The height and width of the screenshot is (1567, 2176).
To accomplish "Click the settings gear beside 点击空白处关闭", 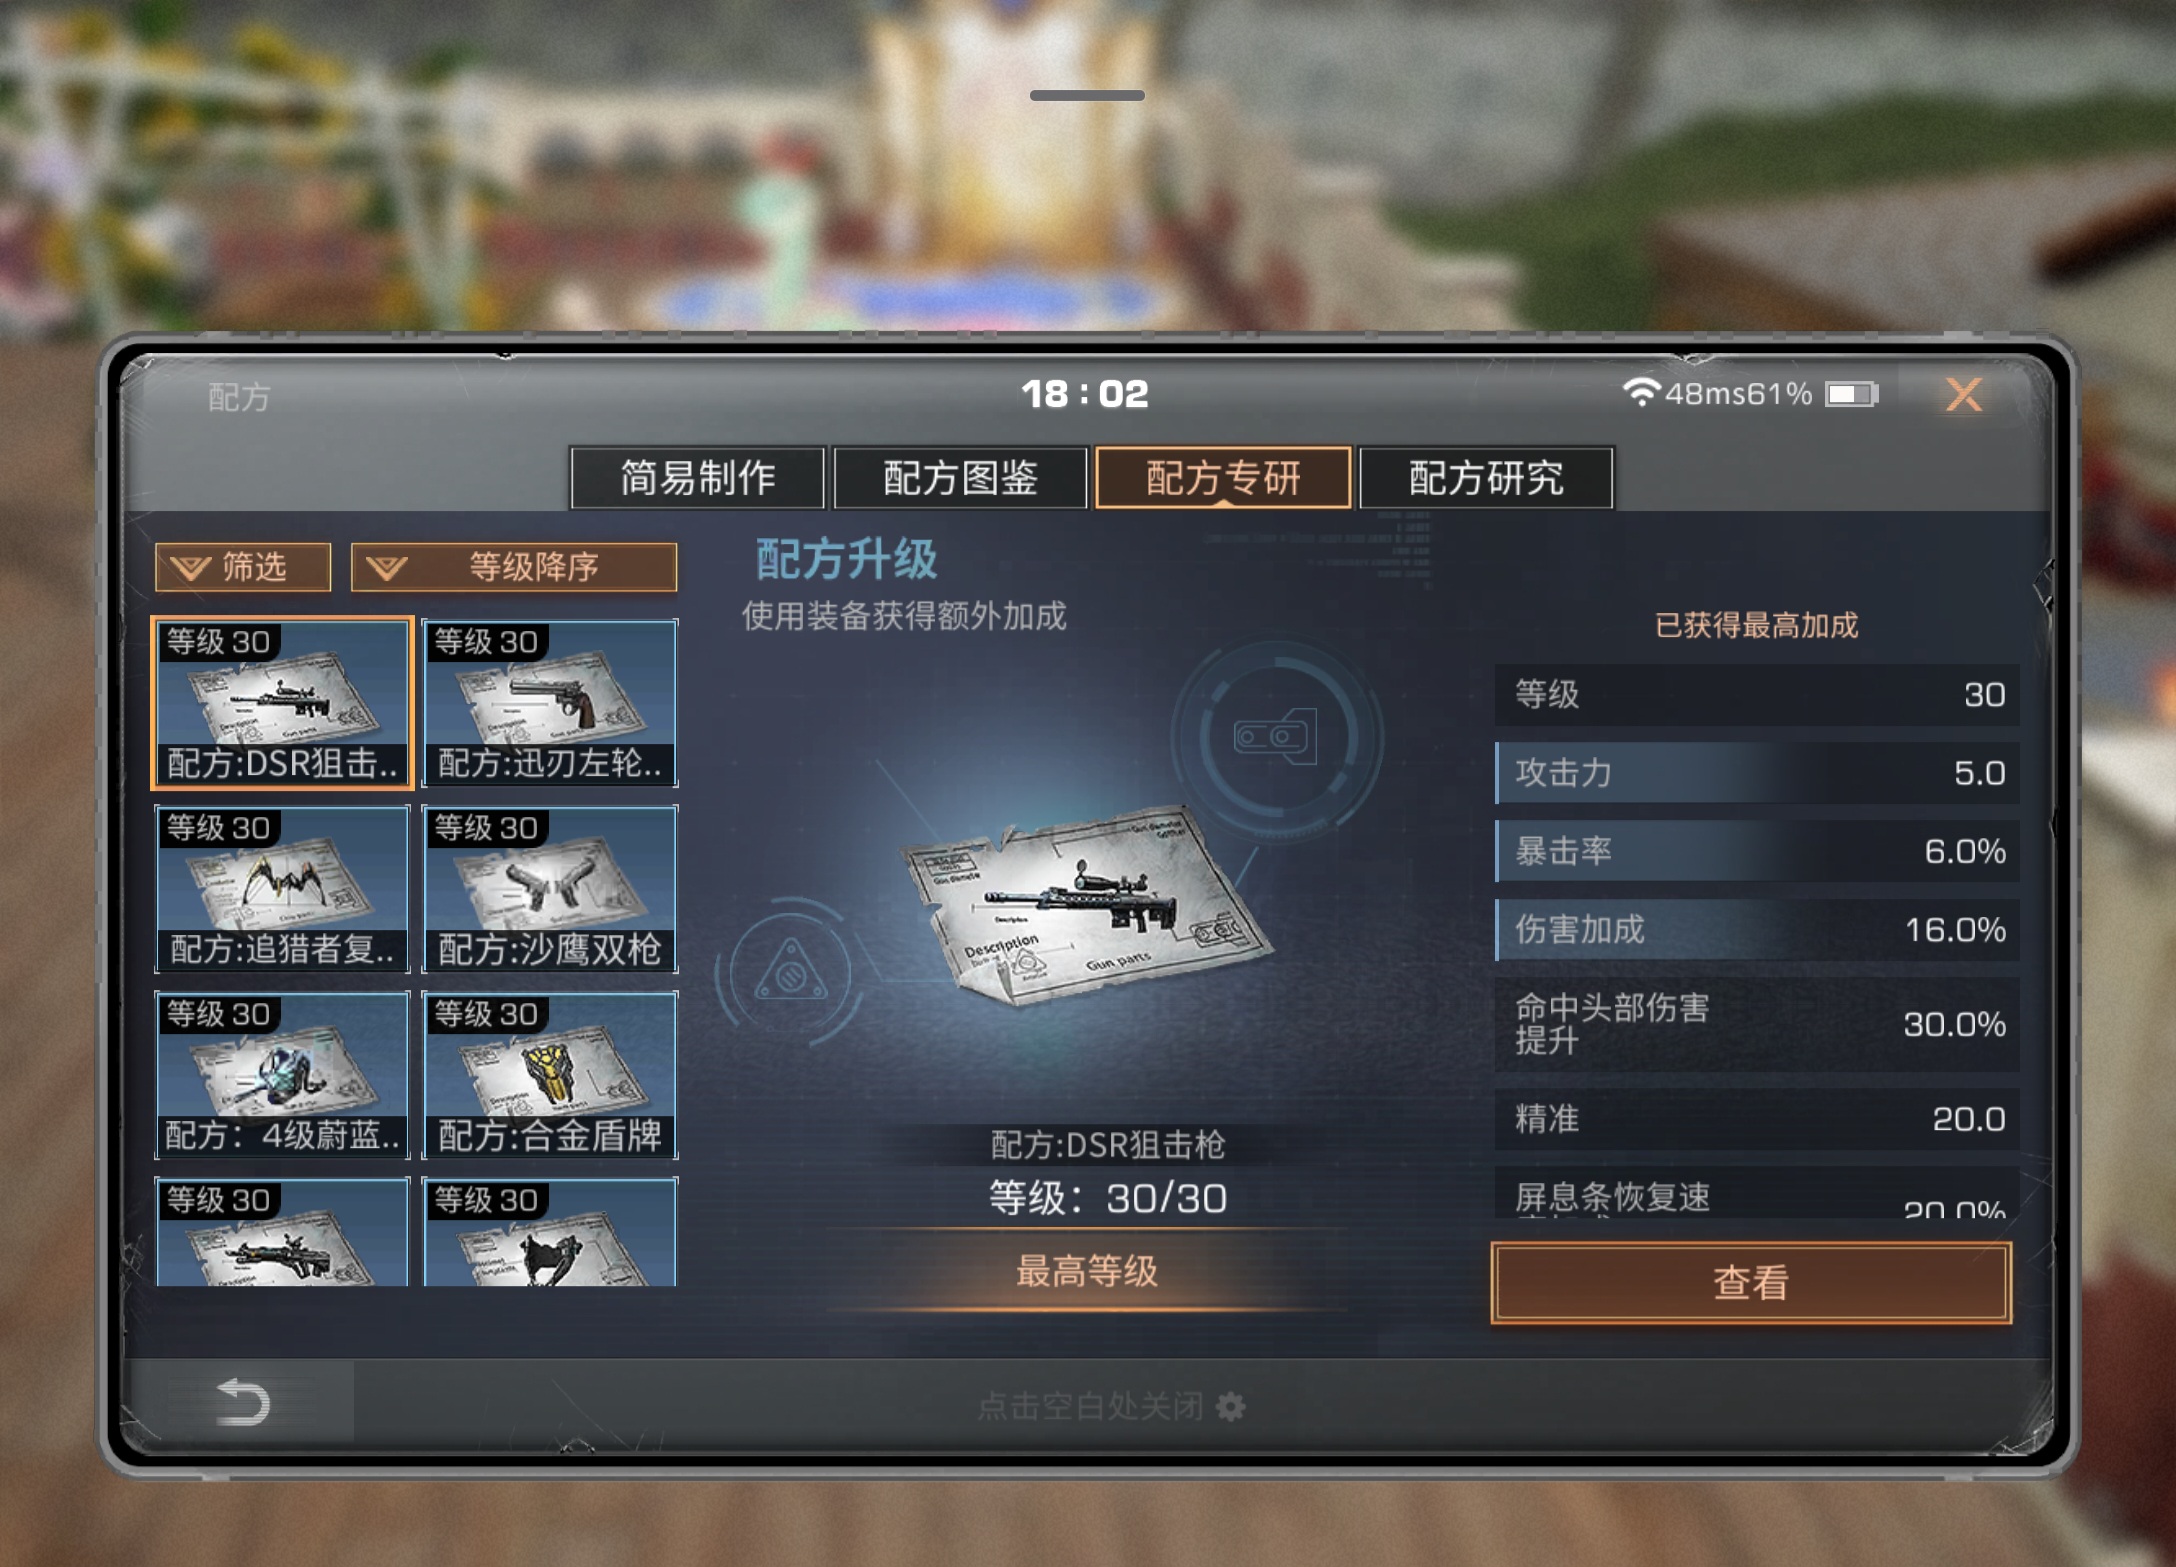I will (1231, 1406).
